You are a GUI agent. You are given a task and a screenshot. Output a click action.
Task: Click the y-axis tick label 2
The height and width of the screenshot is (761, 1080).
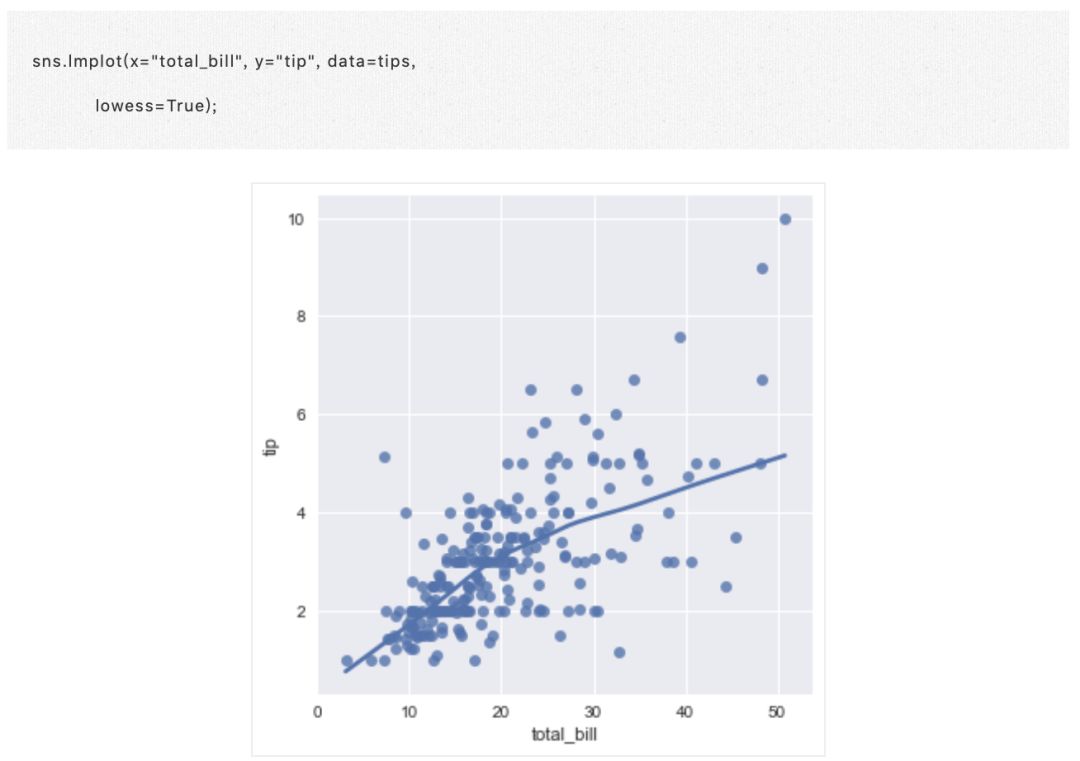click(x=301, y=611)
